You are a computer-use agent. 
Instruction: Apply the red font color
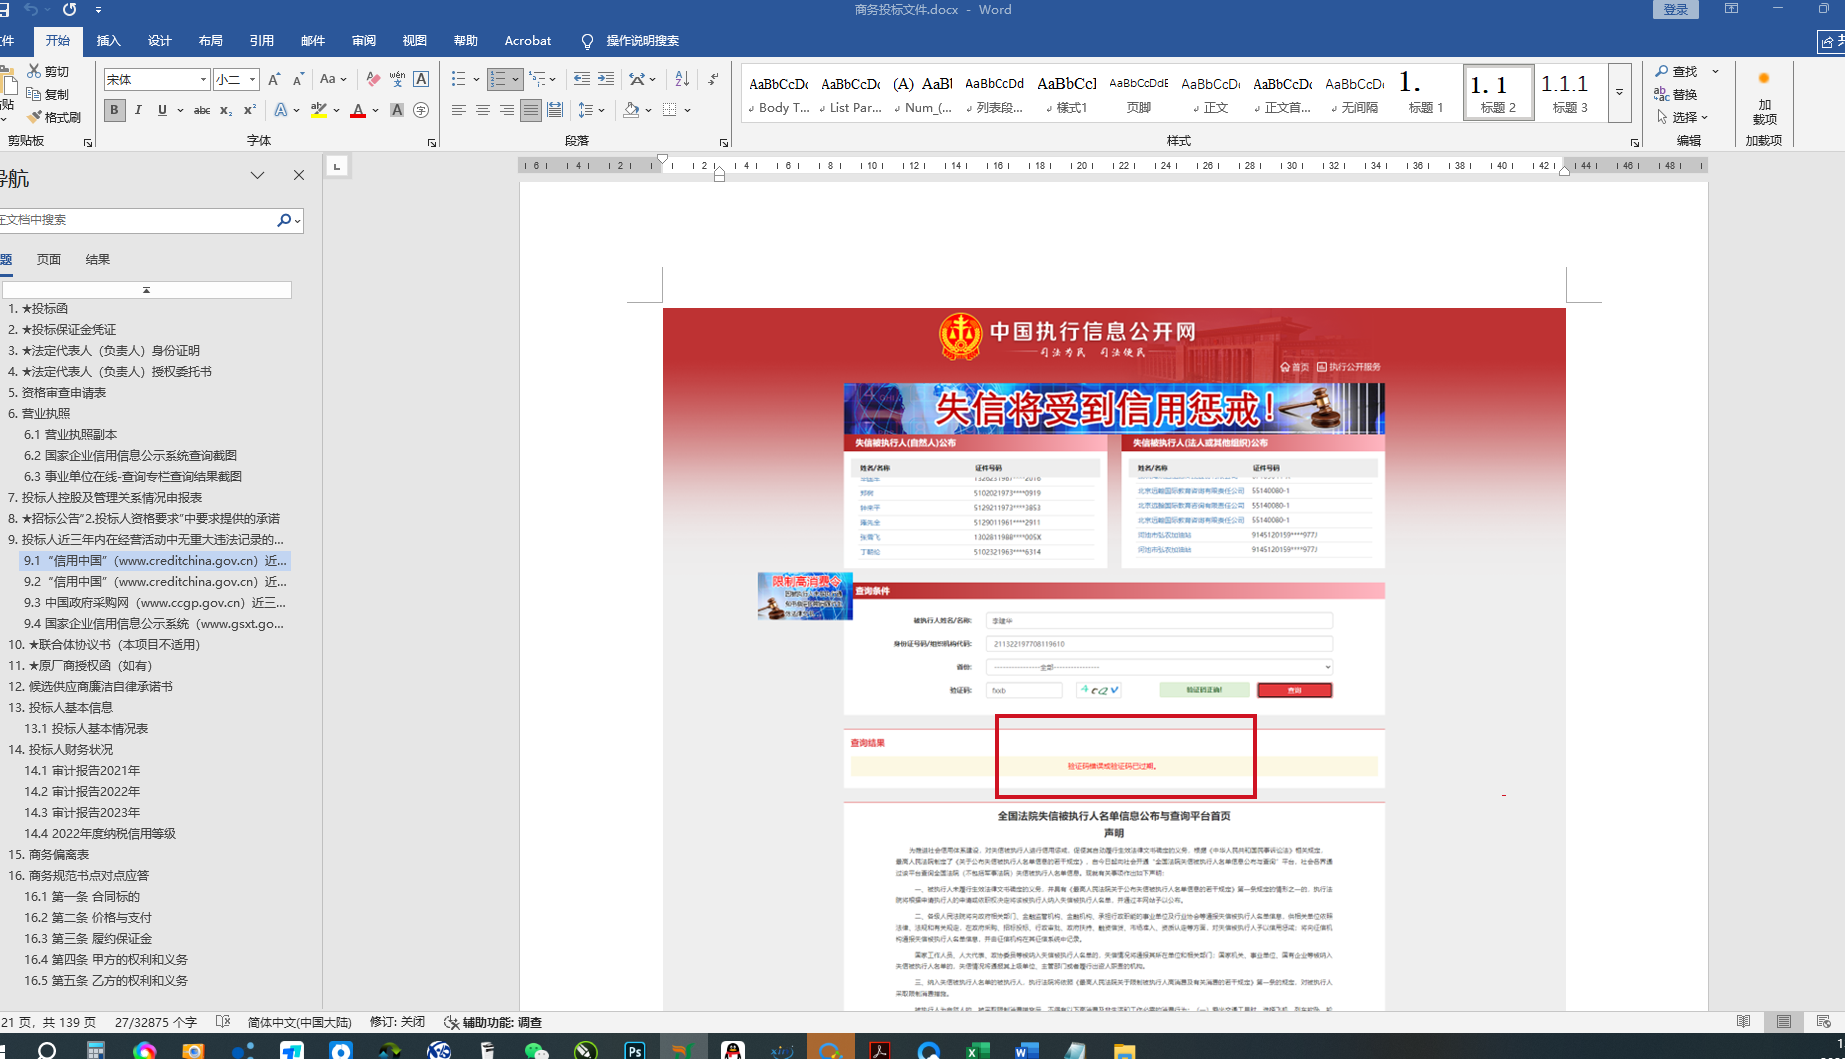tap(358, 110)
